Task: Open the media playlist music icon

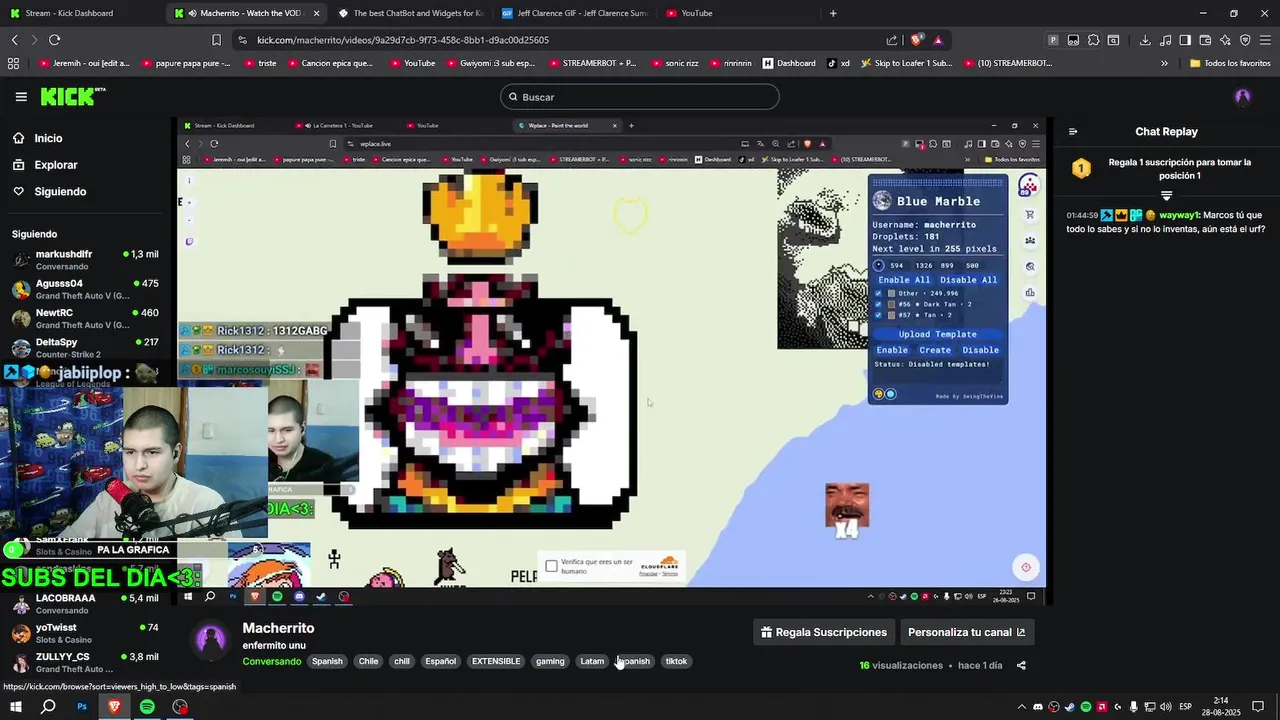Action: tap(1165, 40)
